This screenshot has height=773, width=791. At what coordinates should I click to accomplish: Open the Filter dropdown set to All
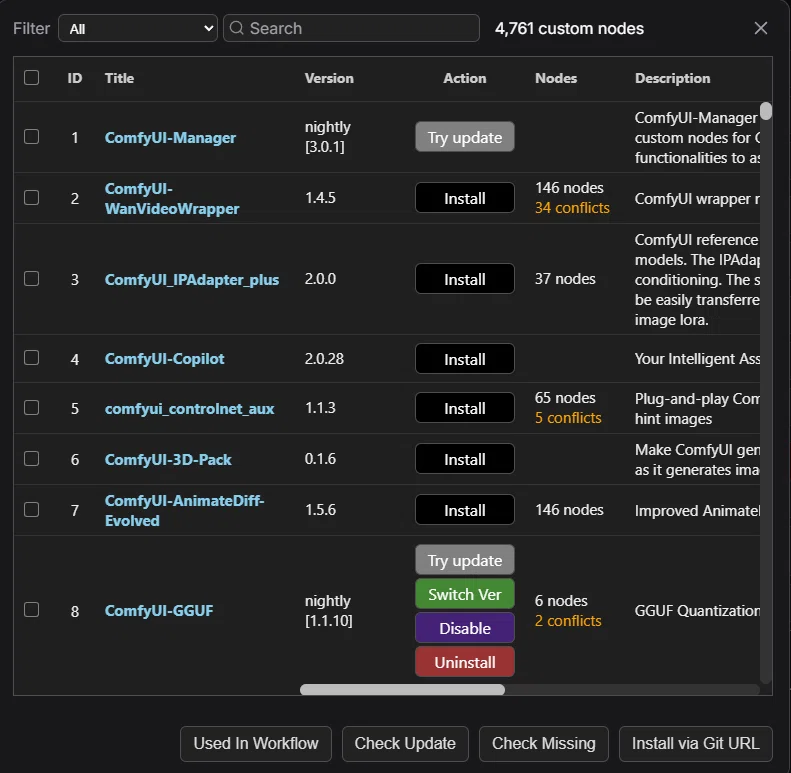click(x=138, y=28)
